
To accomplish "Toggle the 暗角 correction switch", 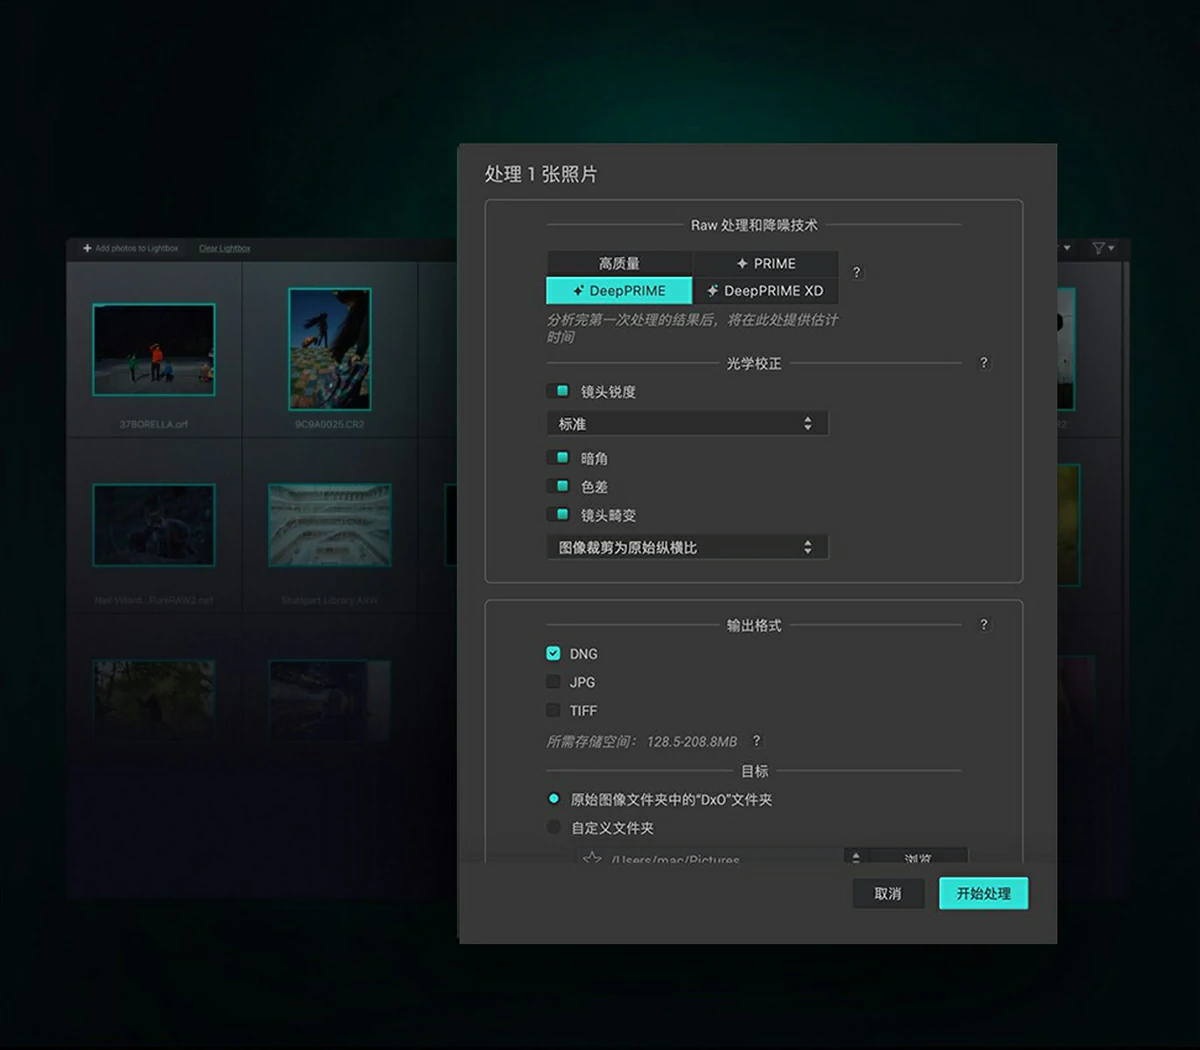I will click(558, 458).
